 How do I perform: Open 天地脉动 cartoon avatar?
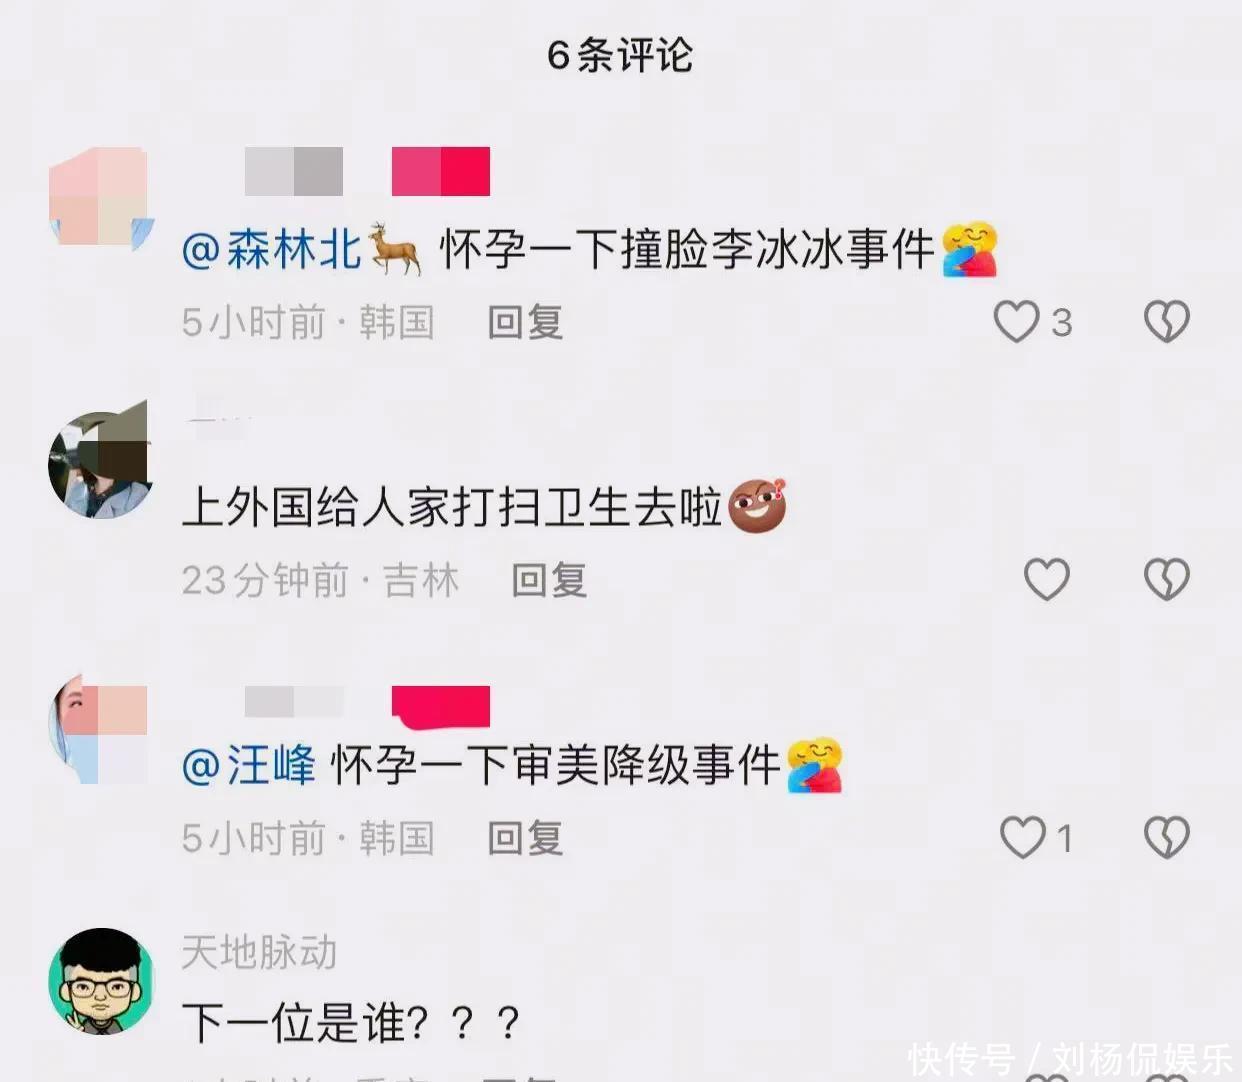point(101,981)
